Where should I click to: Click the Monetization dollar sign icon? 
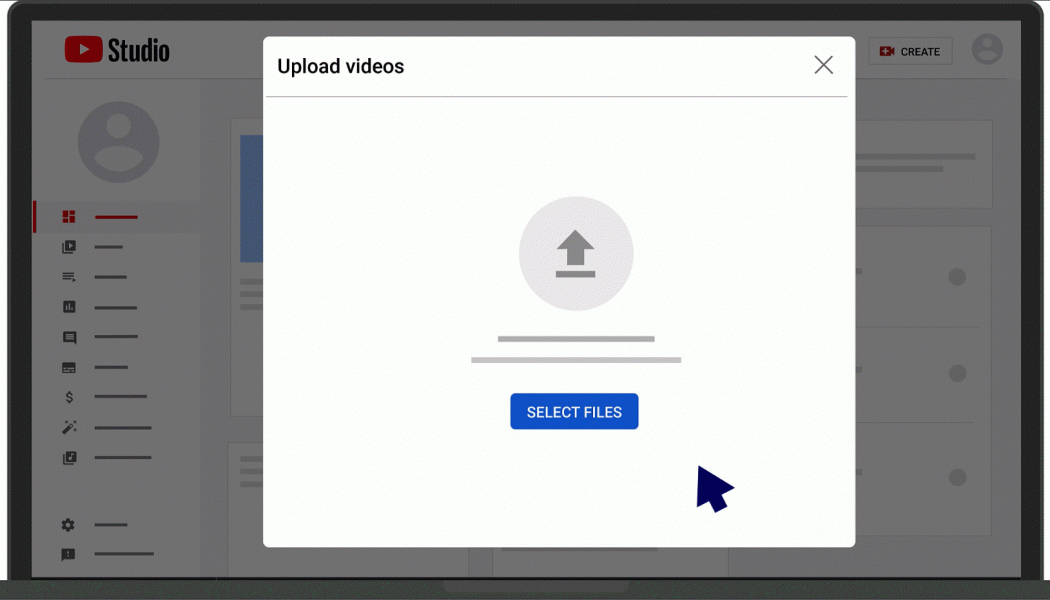click(x=68, y=397)
